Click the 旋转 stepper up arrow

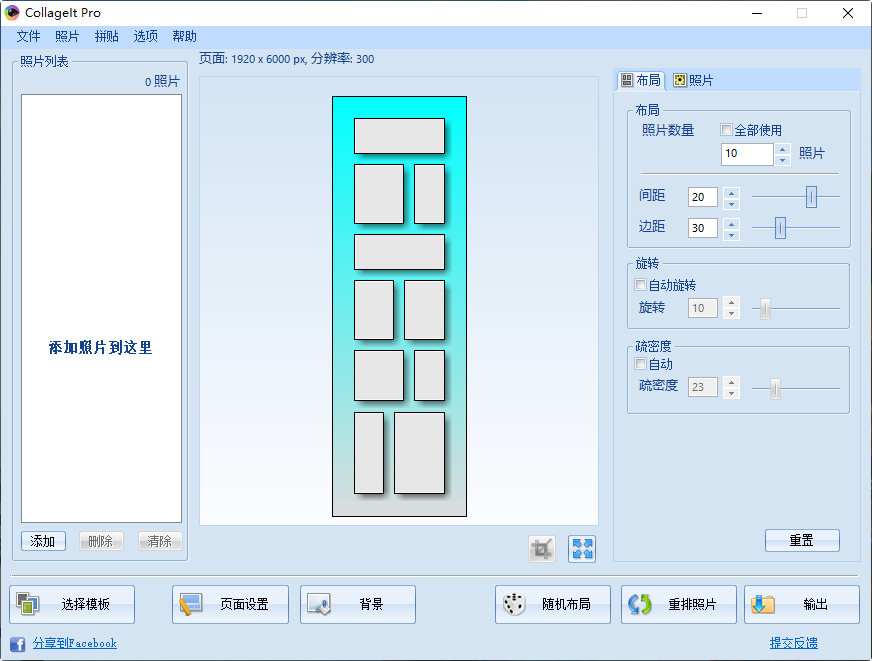(x=732, y=303)
